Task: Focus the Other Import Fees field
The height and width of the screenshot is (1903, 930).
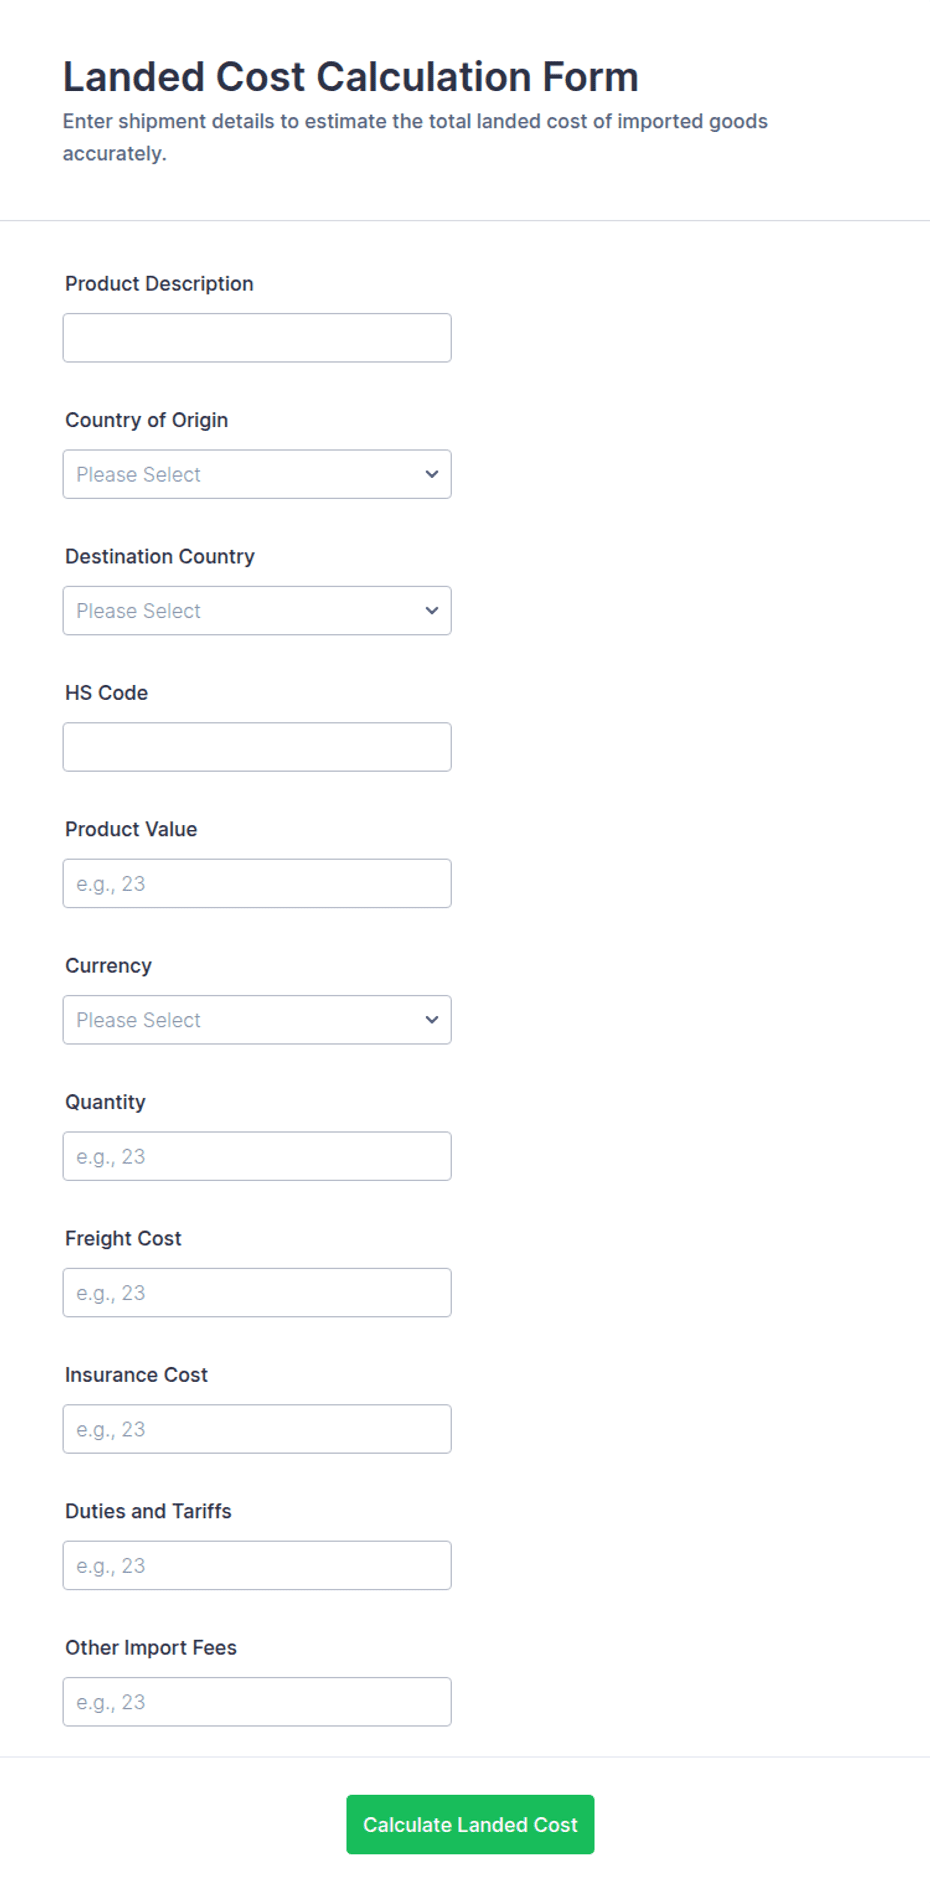Action: tap(257, 1702)
